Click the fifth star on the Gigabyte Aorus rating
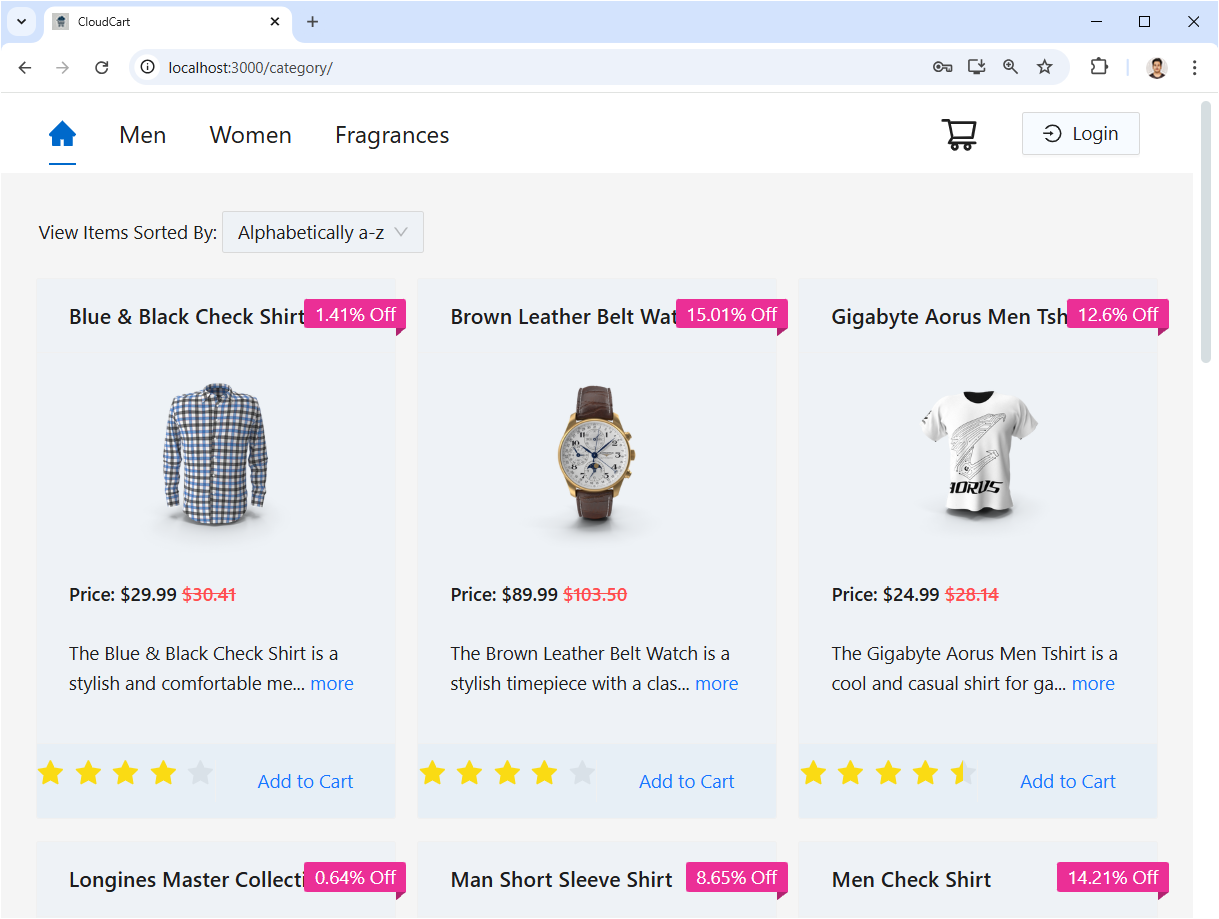 [x=961, y=772]
